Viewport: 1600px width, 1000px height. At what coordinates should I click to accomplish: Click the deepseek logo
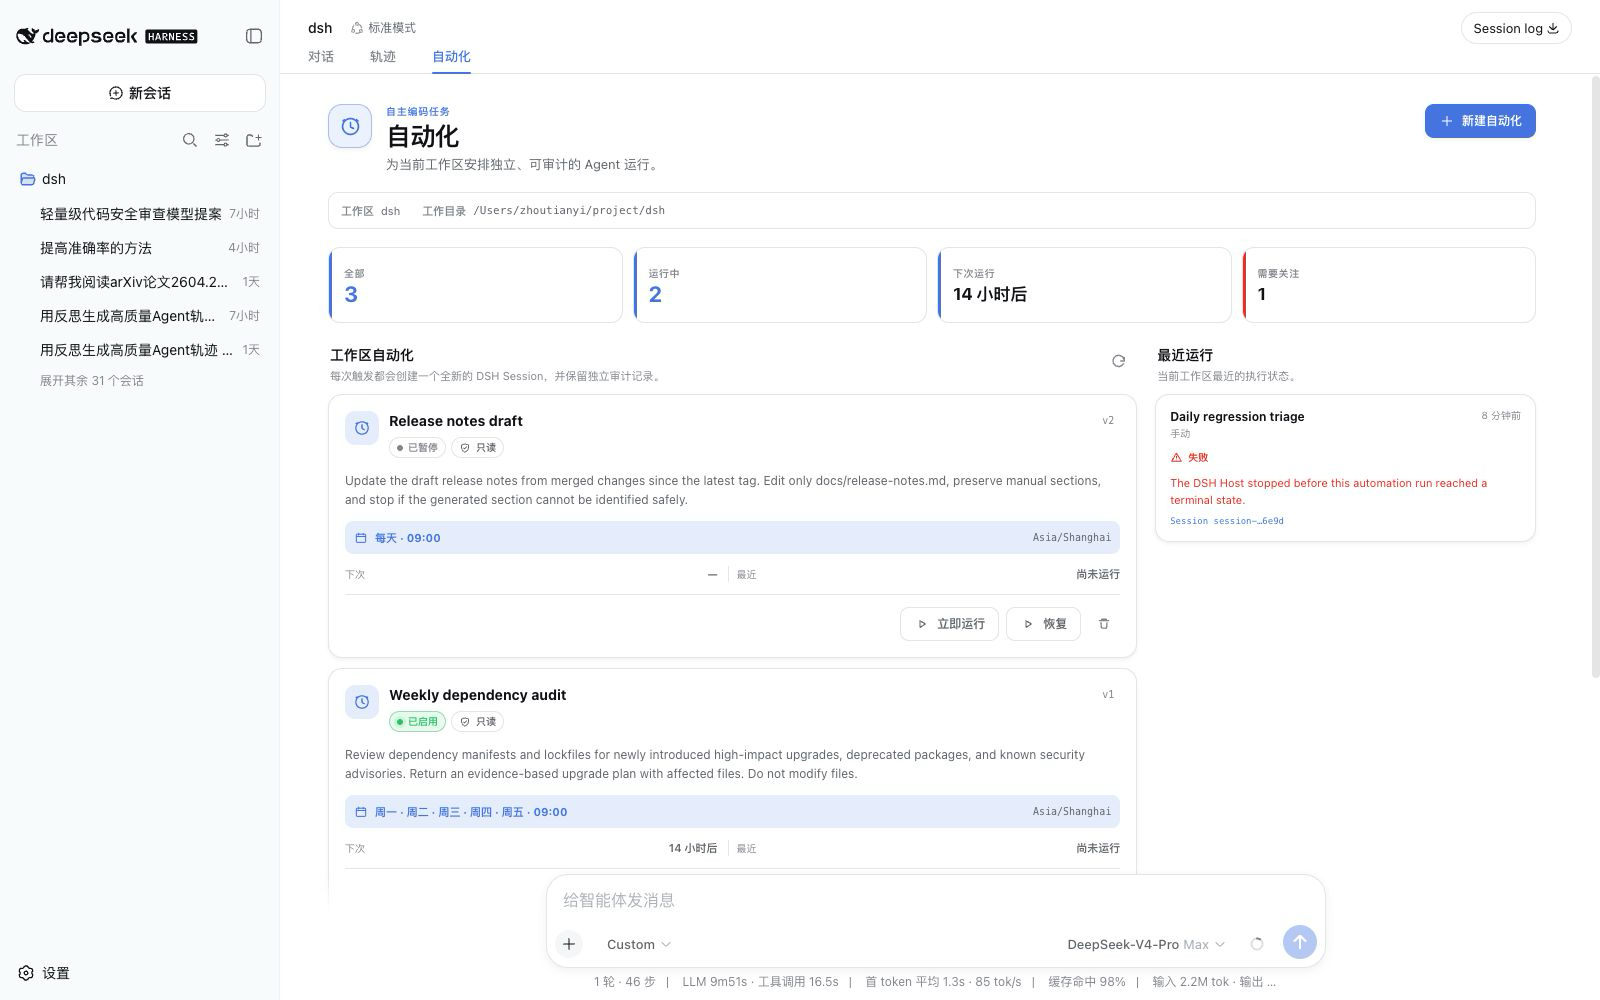(x=106, y=36)
